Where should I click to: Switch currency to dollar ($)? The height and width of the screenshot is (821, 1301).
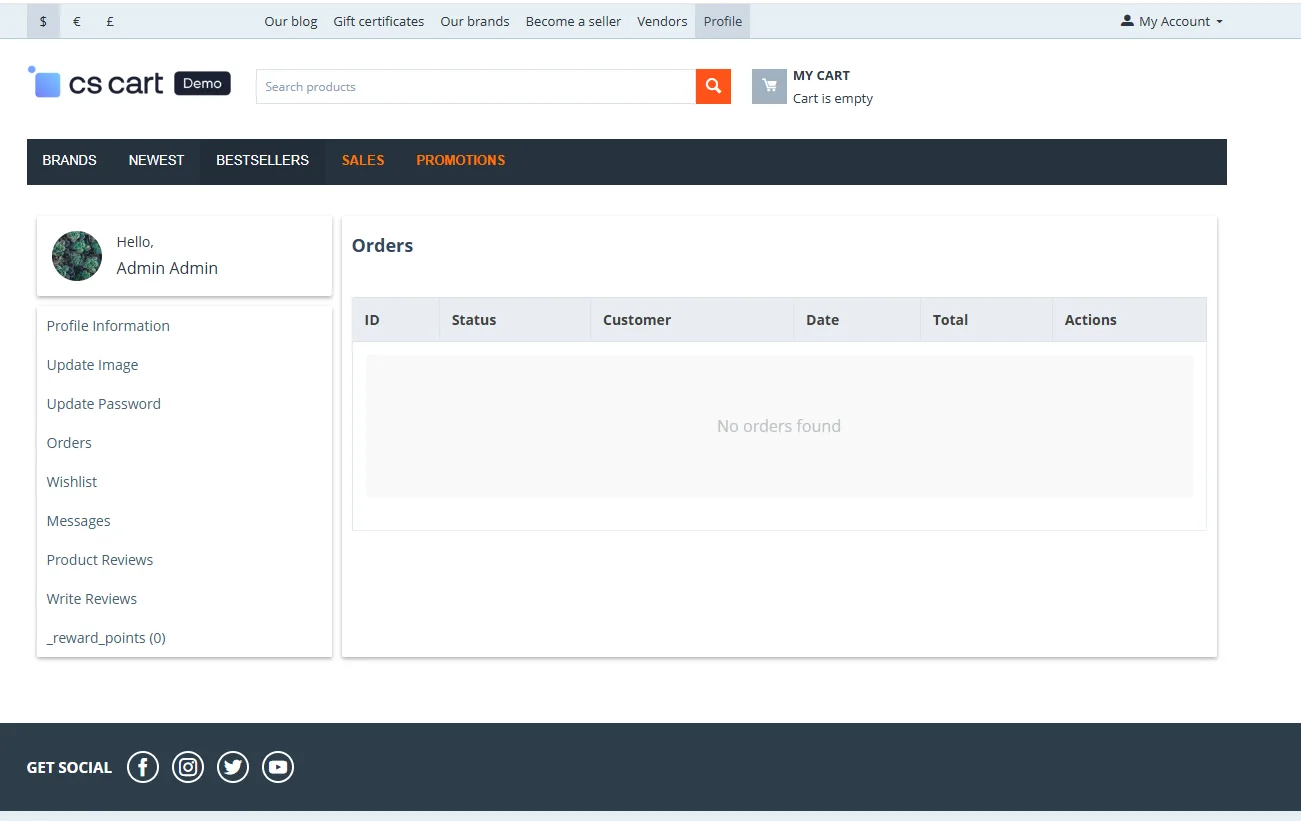click(43, 21)
